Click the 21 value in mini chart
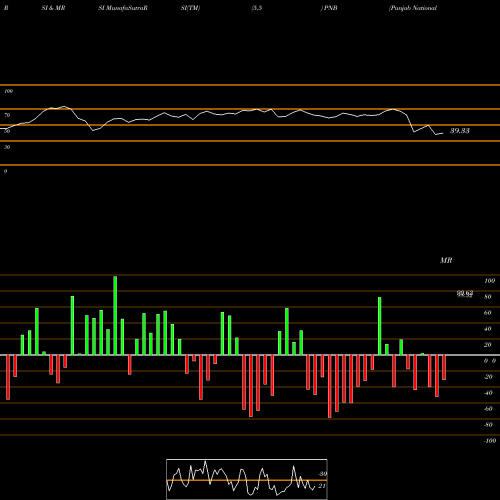Viewport: 500px width, 500px height. click(x=322, y=486)
